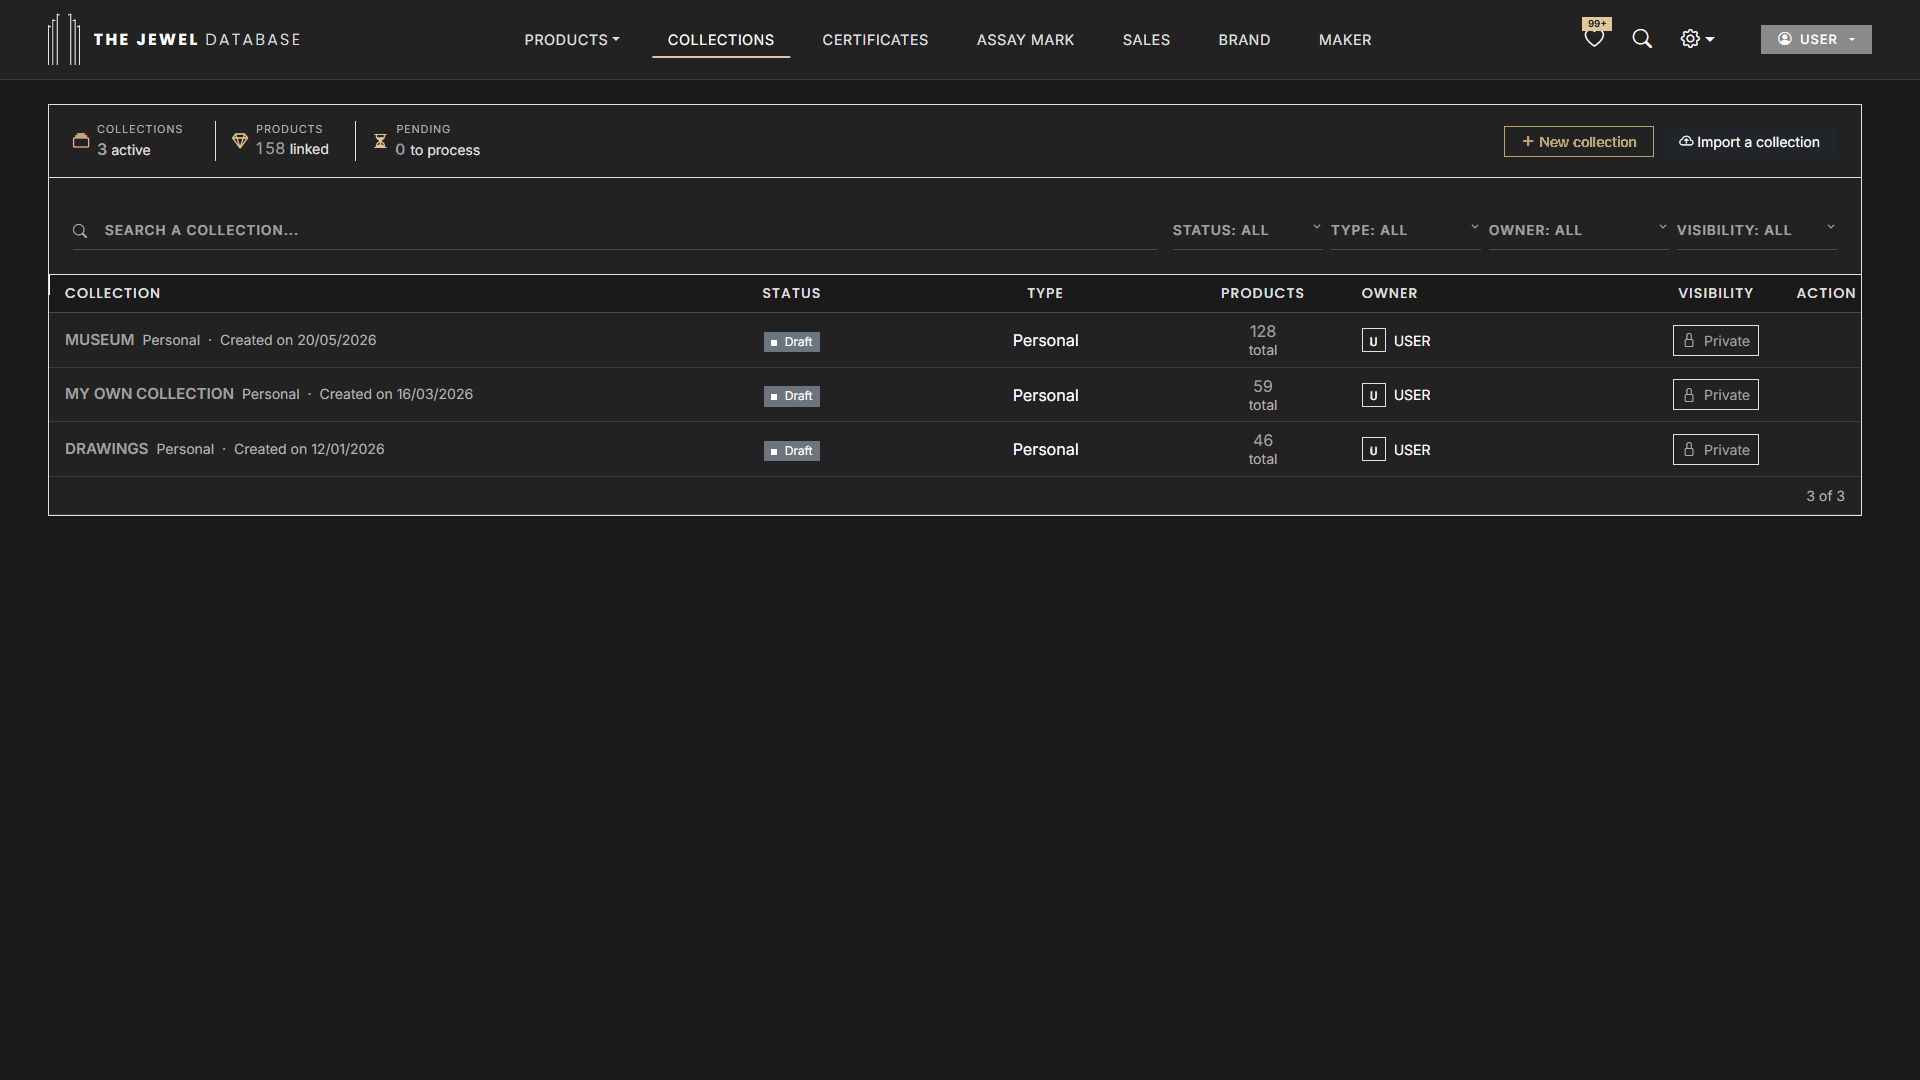Open the Assay Mark page
Viewport: 1920px width, 1080px height.
1025,40
